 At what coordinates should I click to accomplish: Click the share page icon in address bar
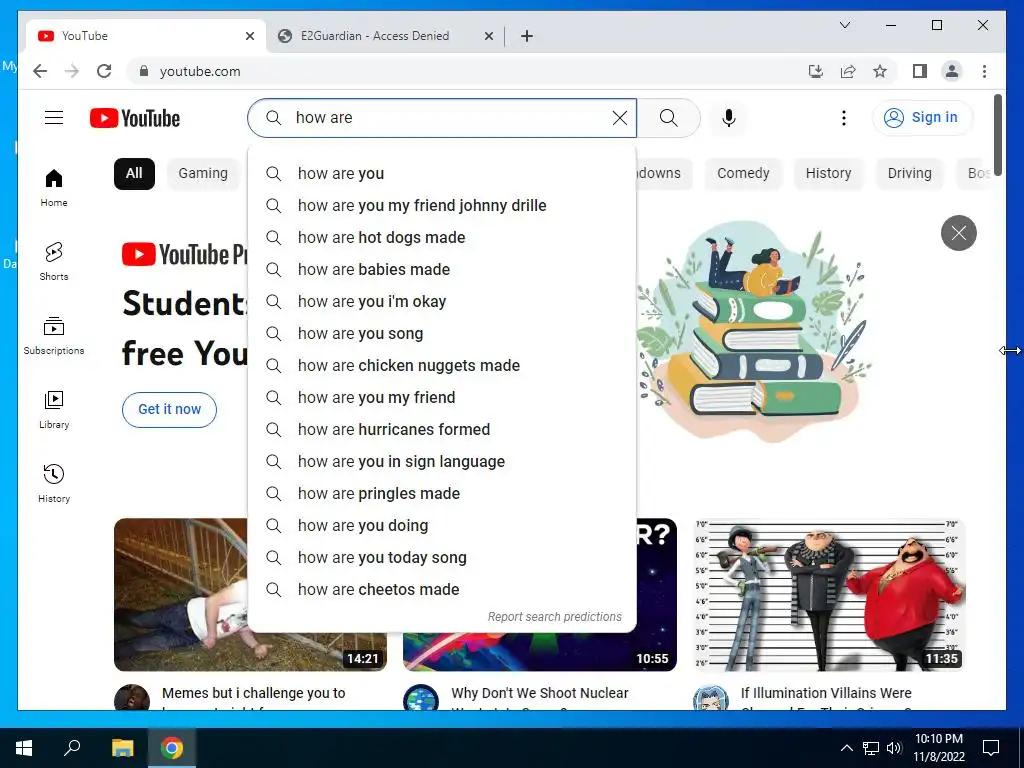[x=848, y=71]
